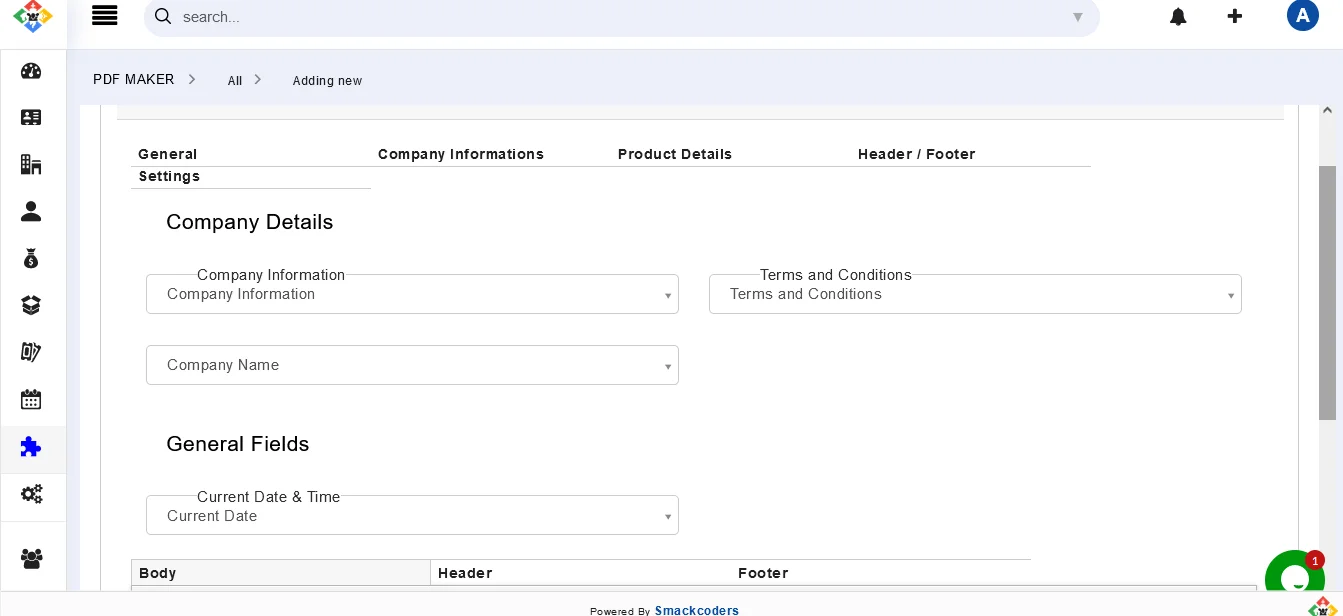Viewport: 1343px width, 616px height.
Task: Expand the Terms and Conditions dropdown
Action: (975, 294)
